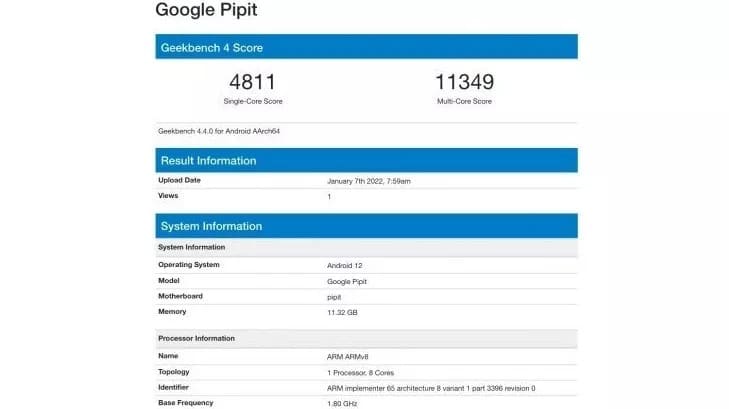Click the blue System Information header
The image size is (729, 409).
[366, 226]
